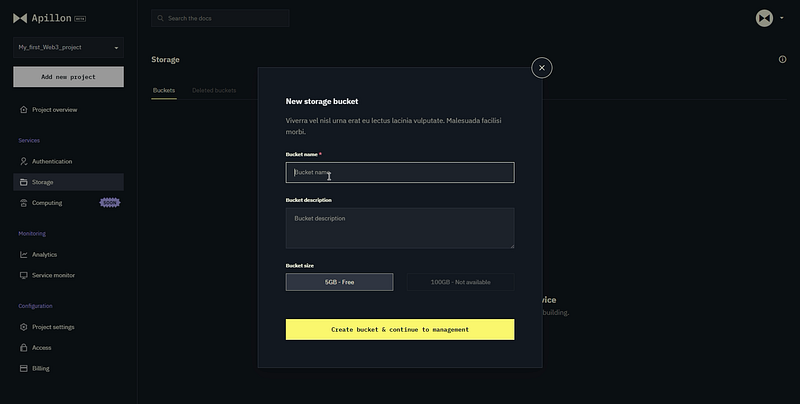The image size is (800, 404).
Task: Click the Add new project button
Action: click(68, 77)
